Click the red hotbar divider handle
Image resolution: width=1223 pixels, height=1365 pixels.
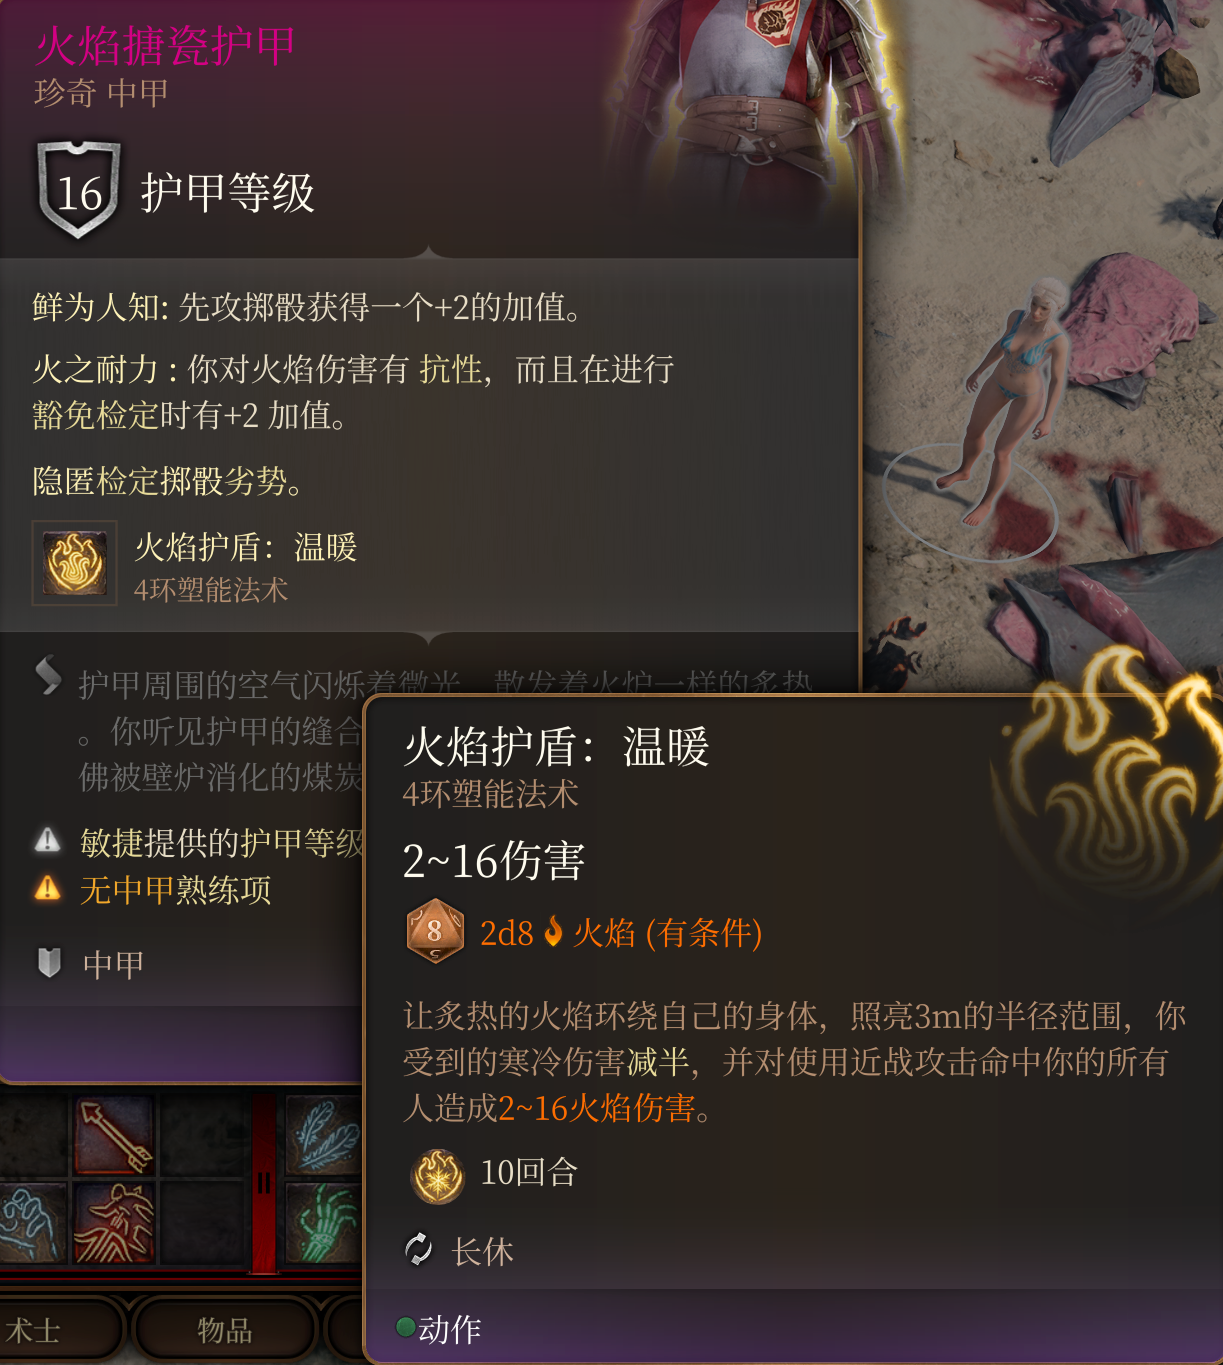[264, 1183]
